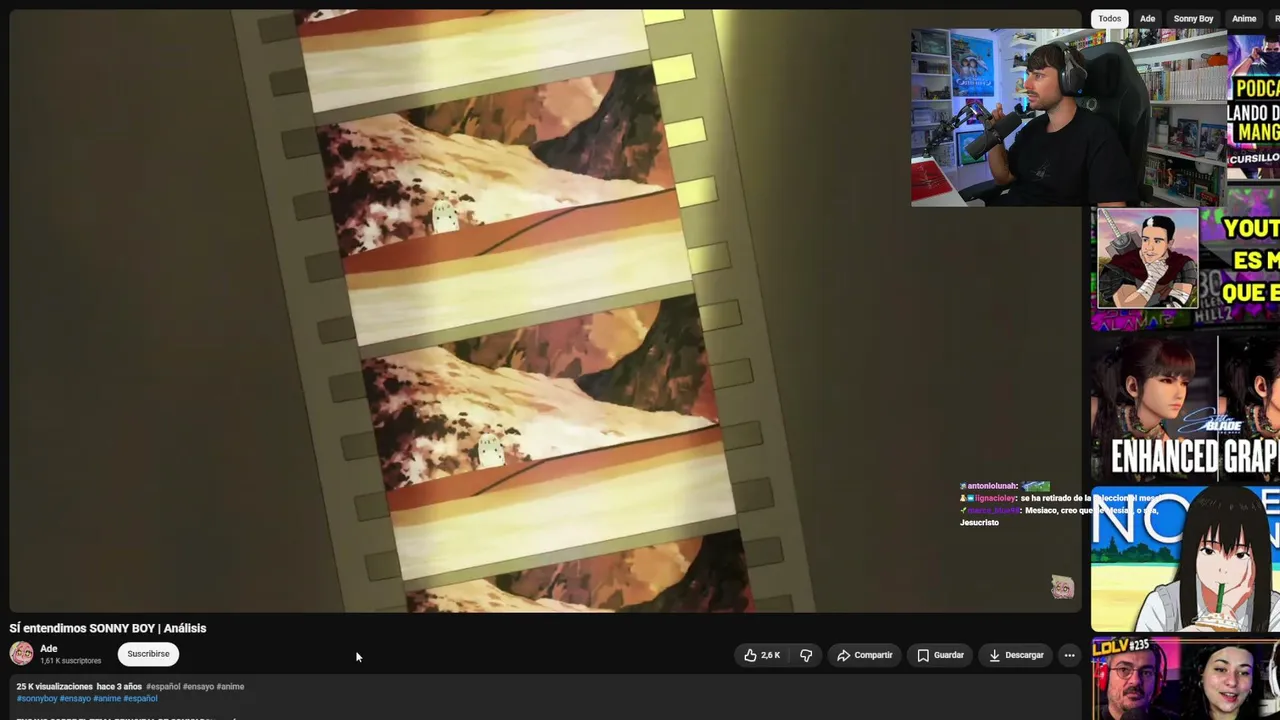Open the Ade channel avatar
The image size is (1280, 720).
[x=21, y=654]
